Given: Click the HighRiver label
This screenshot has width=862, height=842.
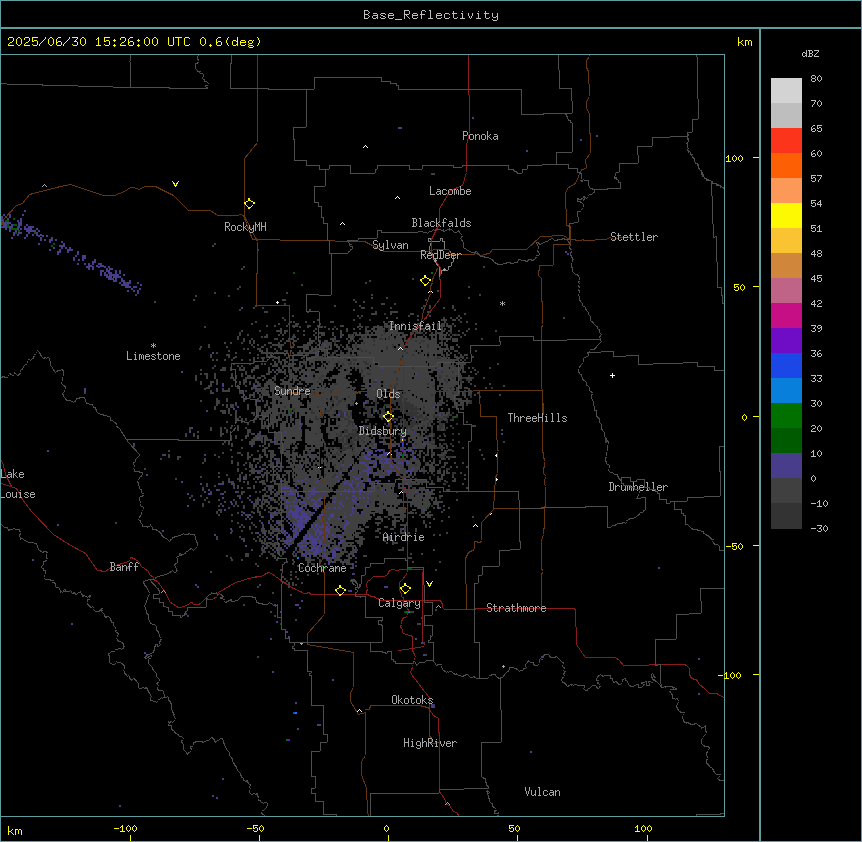Looking at the screenshot, I should pyautogui.click(x=430, y=743).
